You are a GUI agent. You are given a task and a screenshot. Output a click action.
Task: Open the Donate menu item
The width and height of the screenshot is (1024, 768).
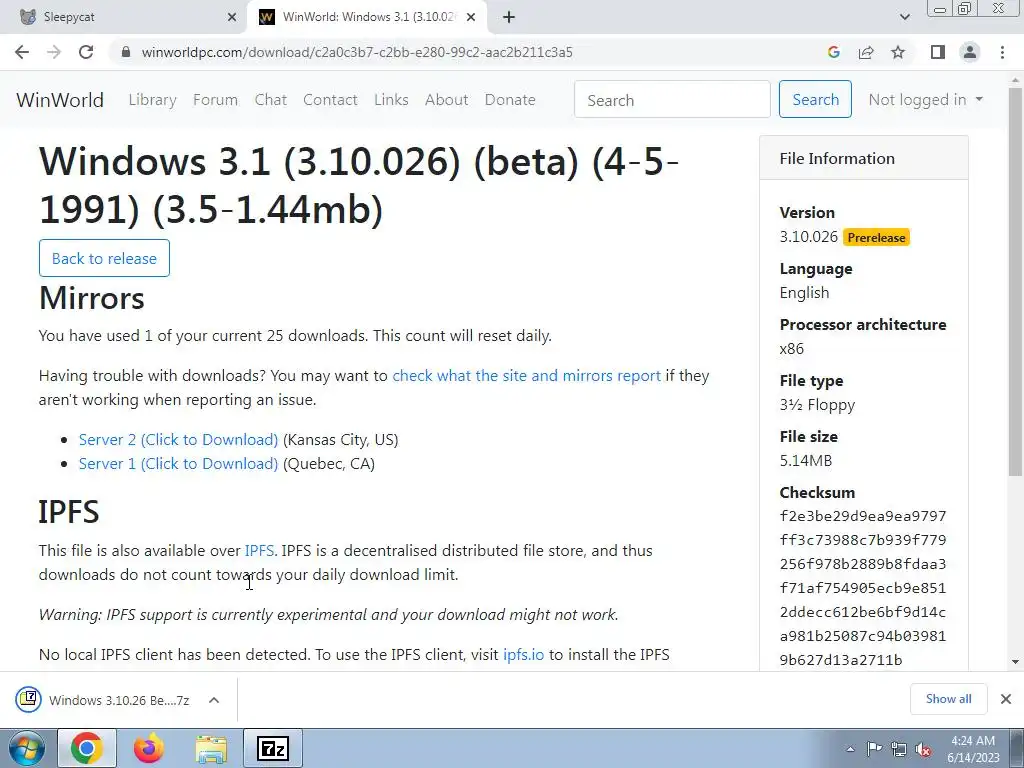(510, 100)
